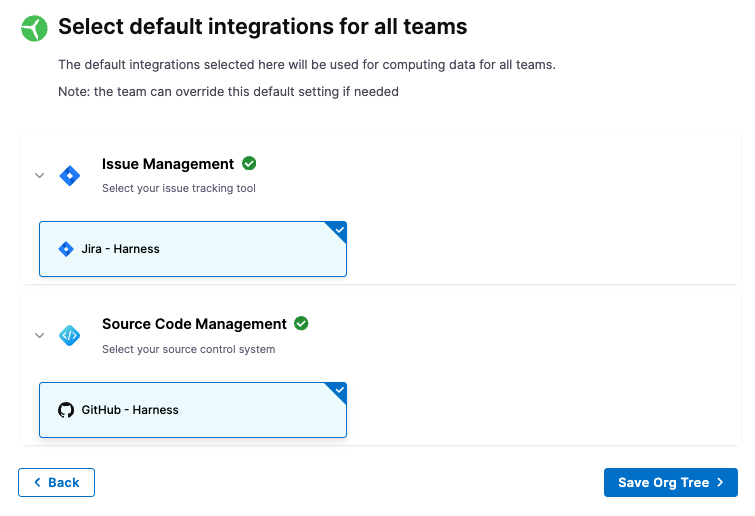Click the green Harness logo icon

pos(35,28)
